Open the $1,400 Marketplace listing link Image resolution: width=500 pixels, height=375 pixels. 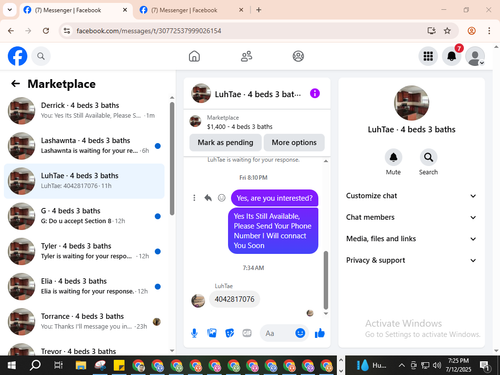(257, 122)
